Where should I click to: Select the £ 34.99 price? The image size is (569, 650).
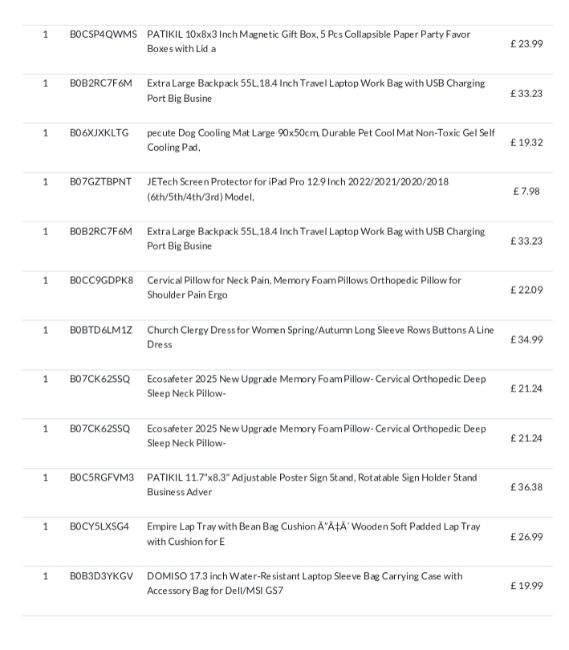tap(526, 340)
